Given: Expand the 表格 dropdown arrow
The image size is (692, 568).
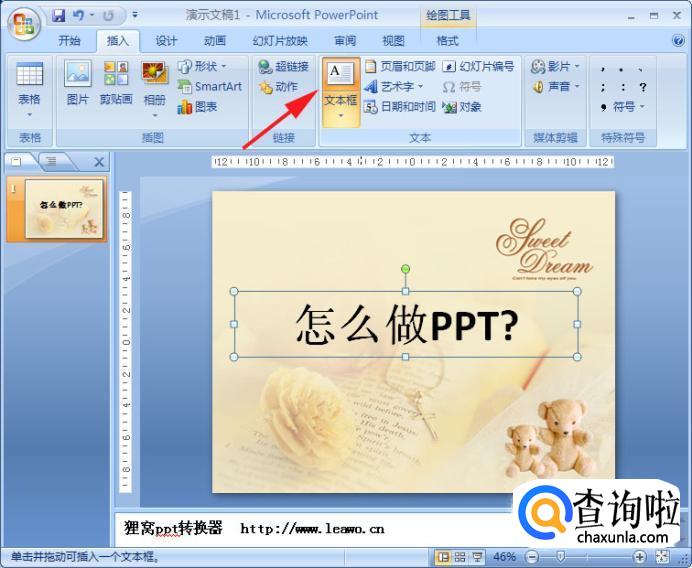Looking at the screenshot, I should (30, 115).
